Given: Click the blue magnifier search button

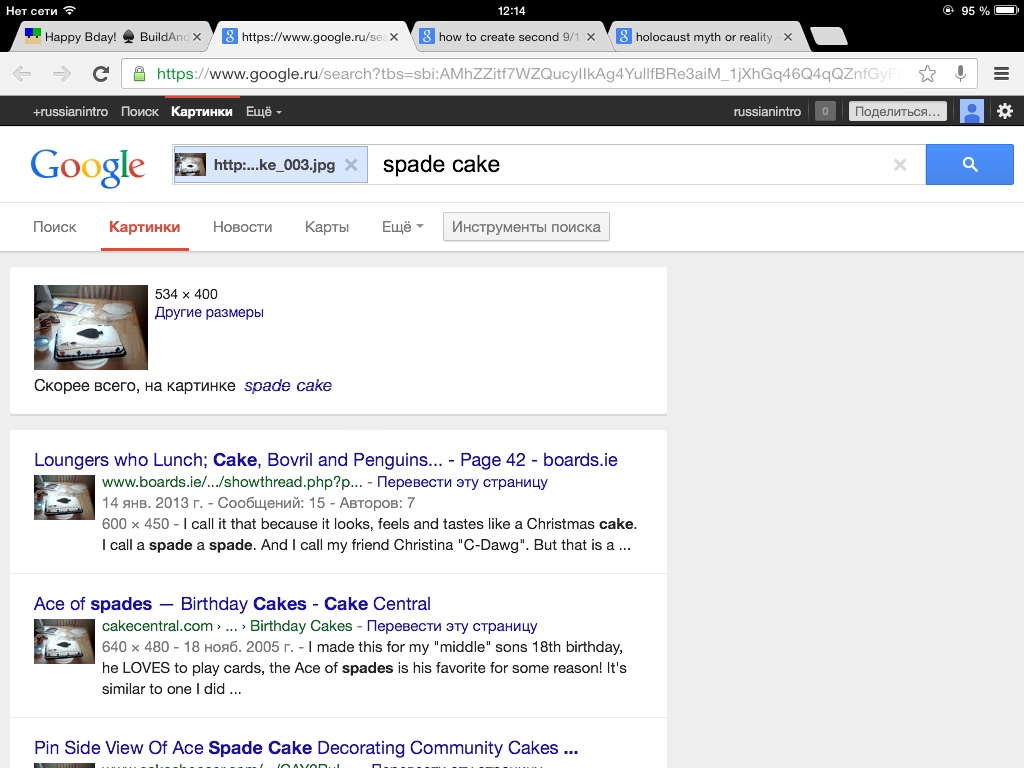Looking at the screenshot, I should 970,165.
